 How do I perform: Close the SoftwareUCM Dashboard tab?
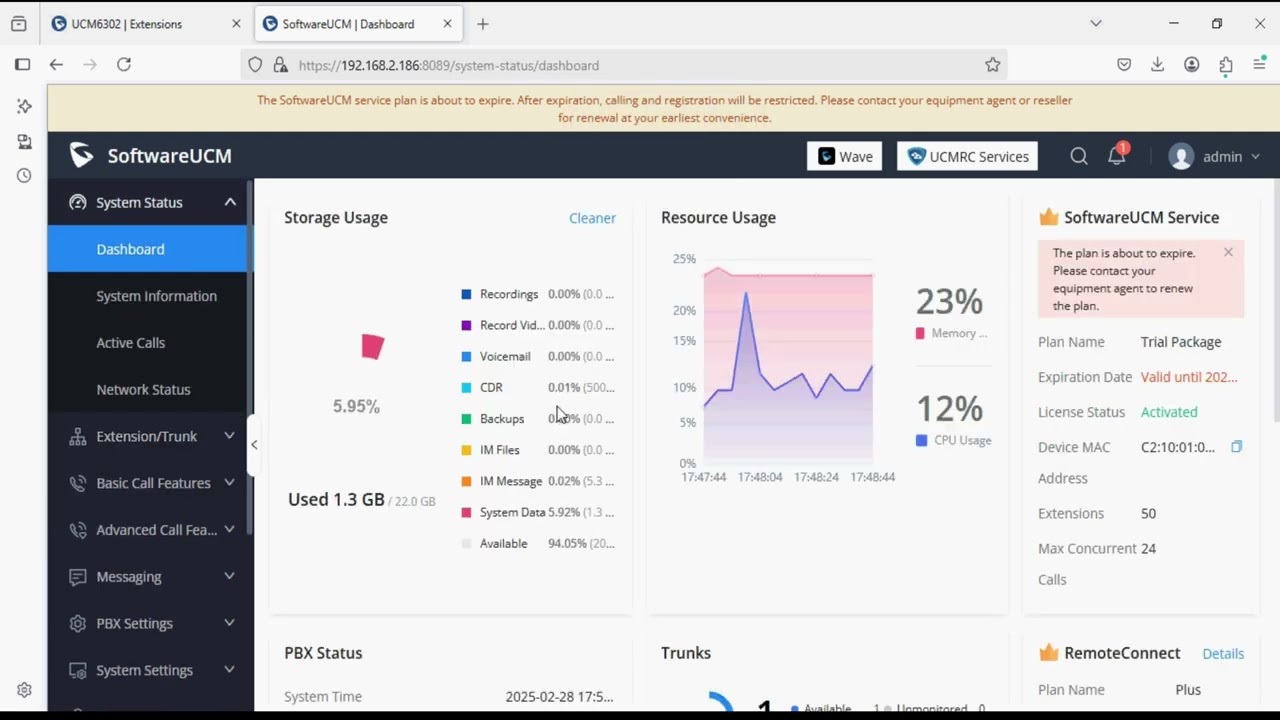point(447,24)
